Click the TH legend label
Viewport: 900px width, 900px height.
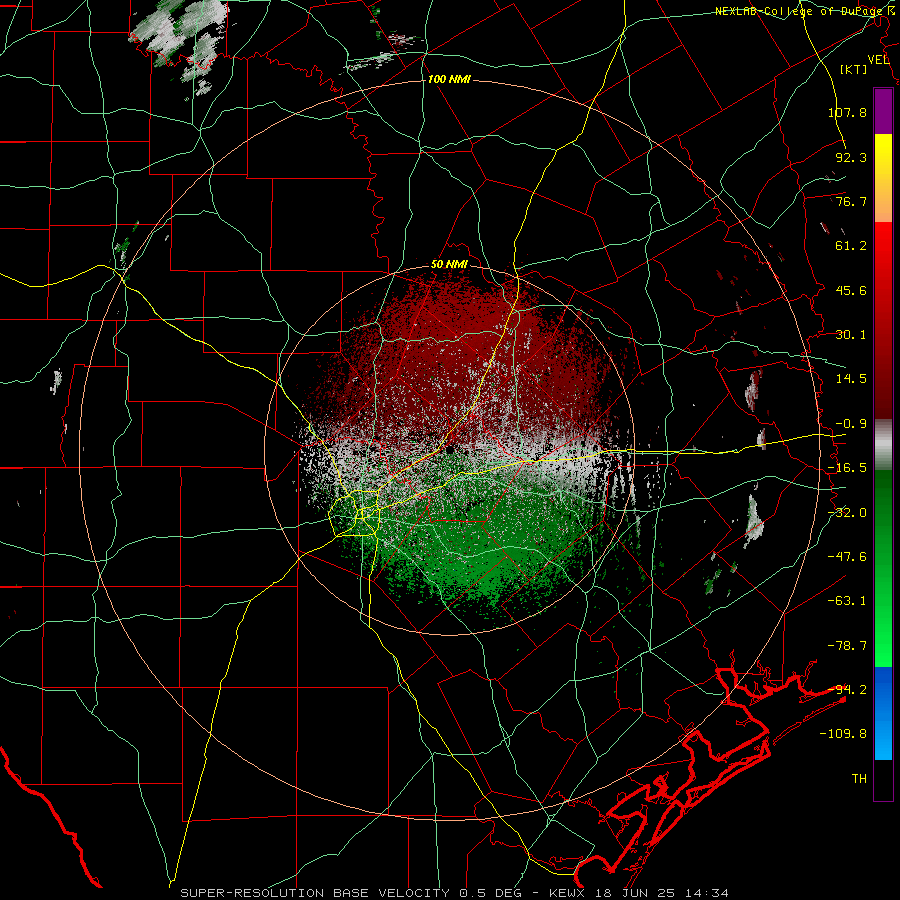coord(859,779)
